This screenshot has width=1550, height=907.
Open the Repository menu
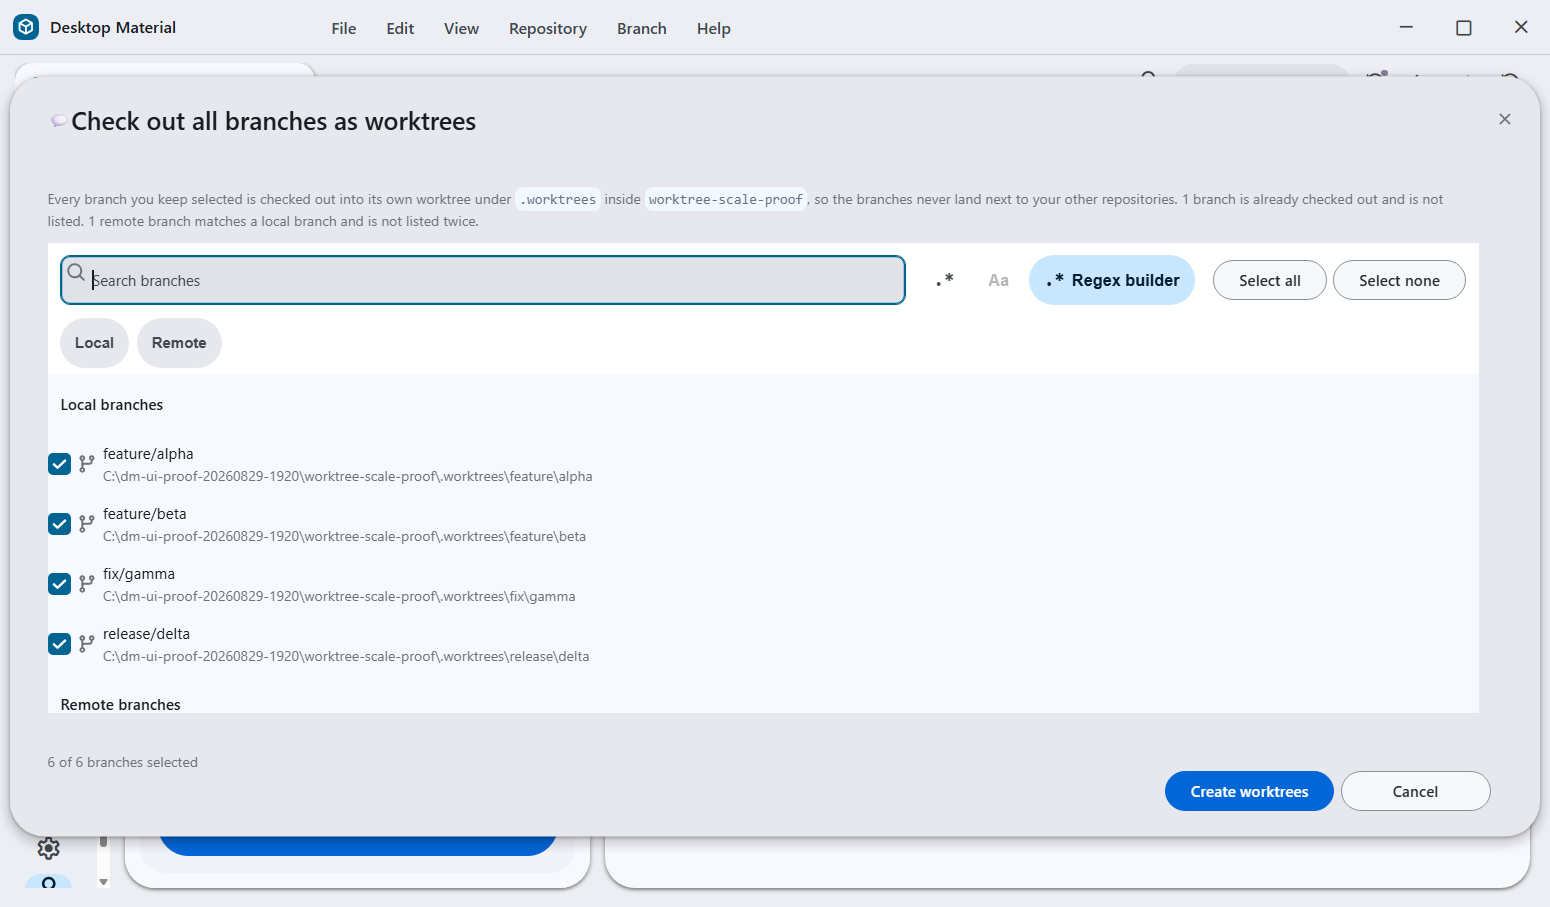tap(548, 28)
